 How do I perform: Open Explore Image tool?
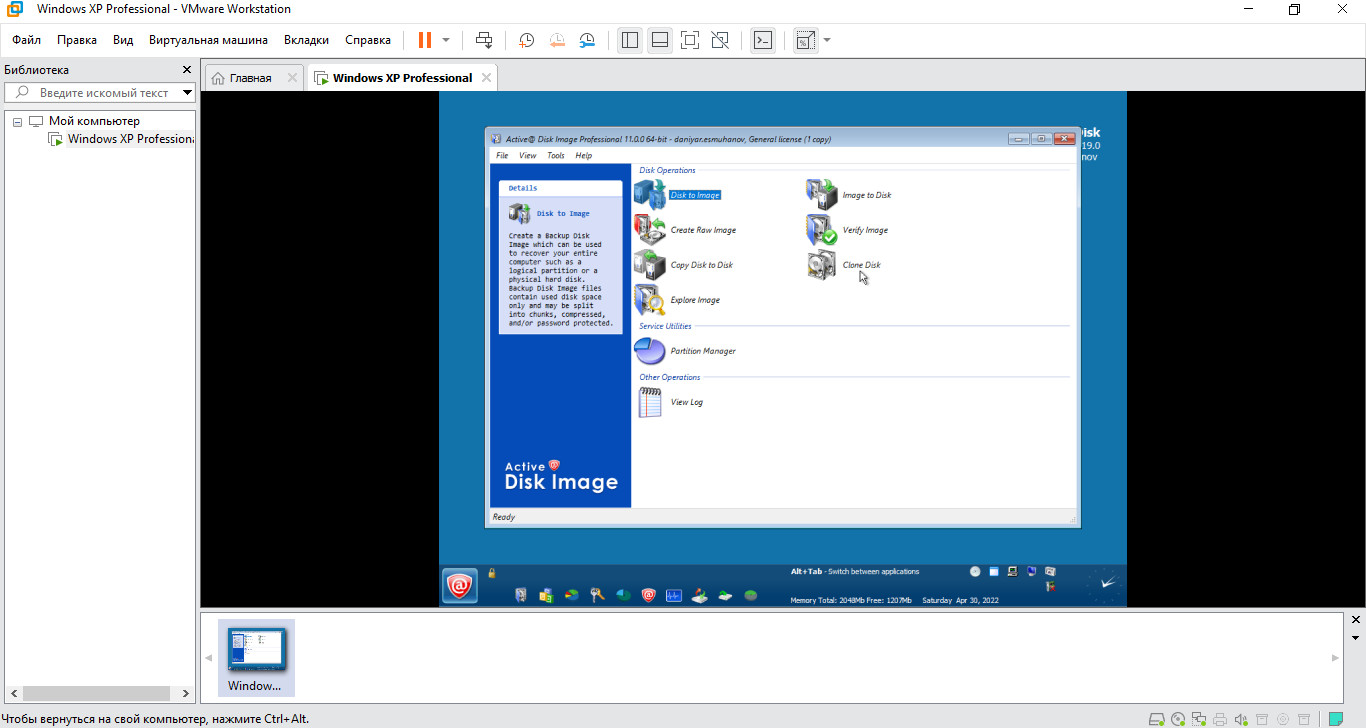[x=678, y=300]
